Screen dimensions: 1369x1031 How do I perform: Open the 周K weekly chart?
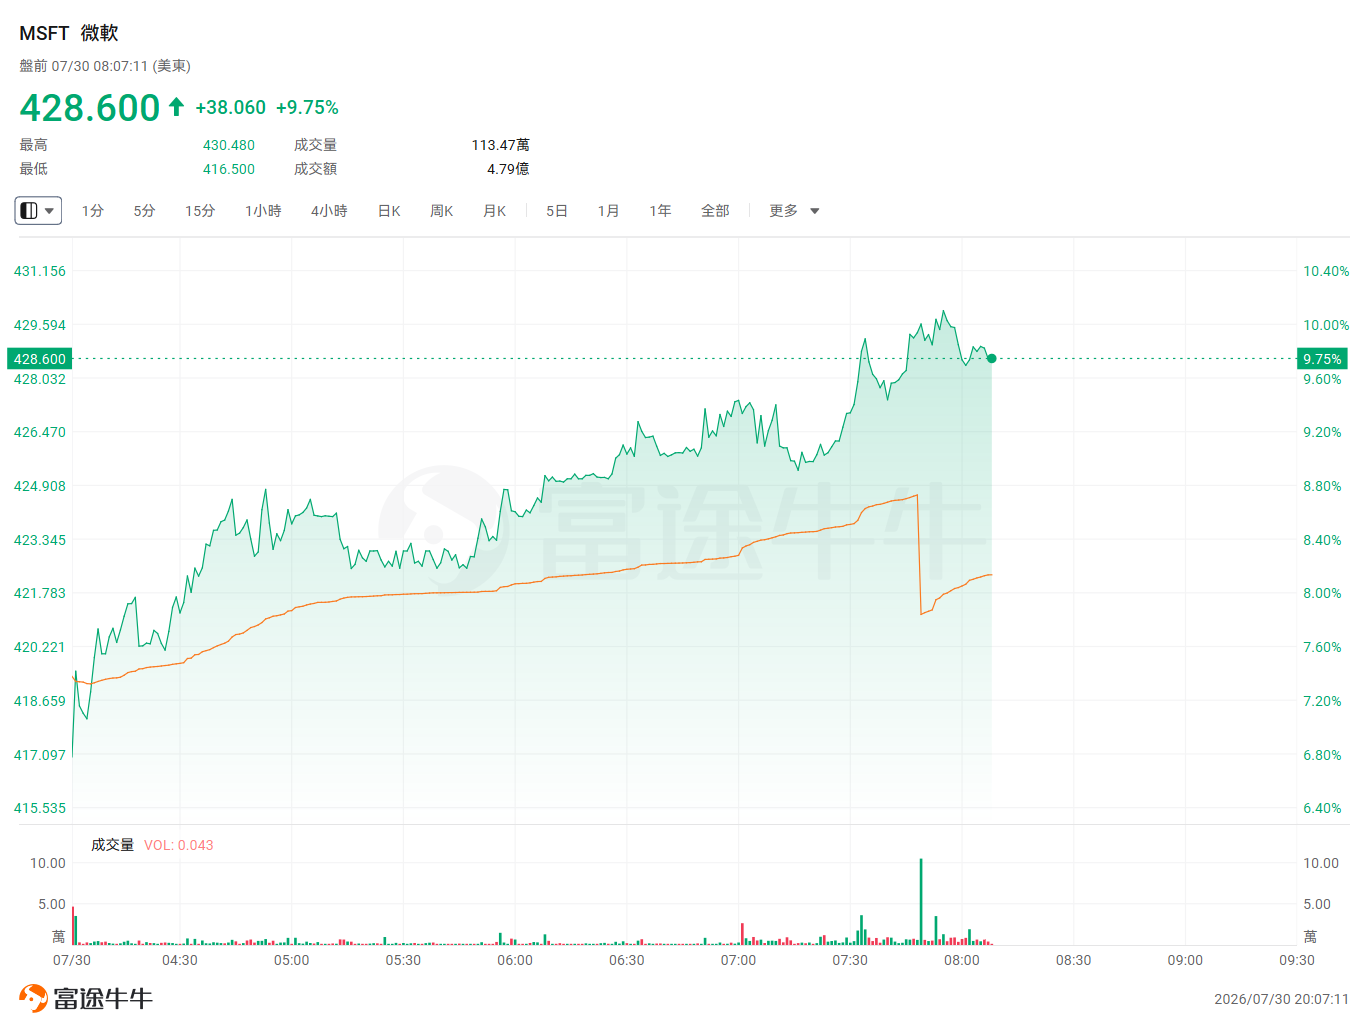point(441,211)
